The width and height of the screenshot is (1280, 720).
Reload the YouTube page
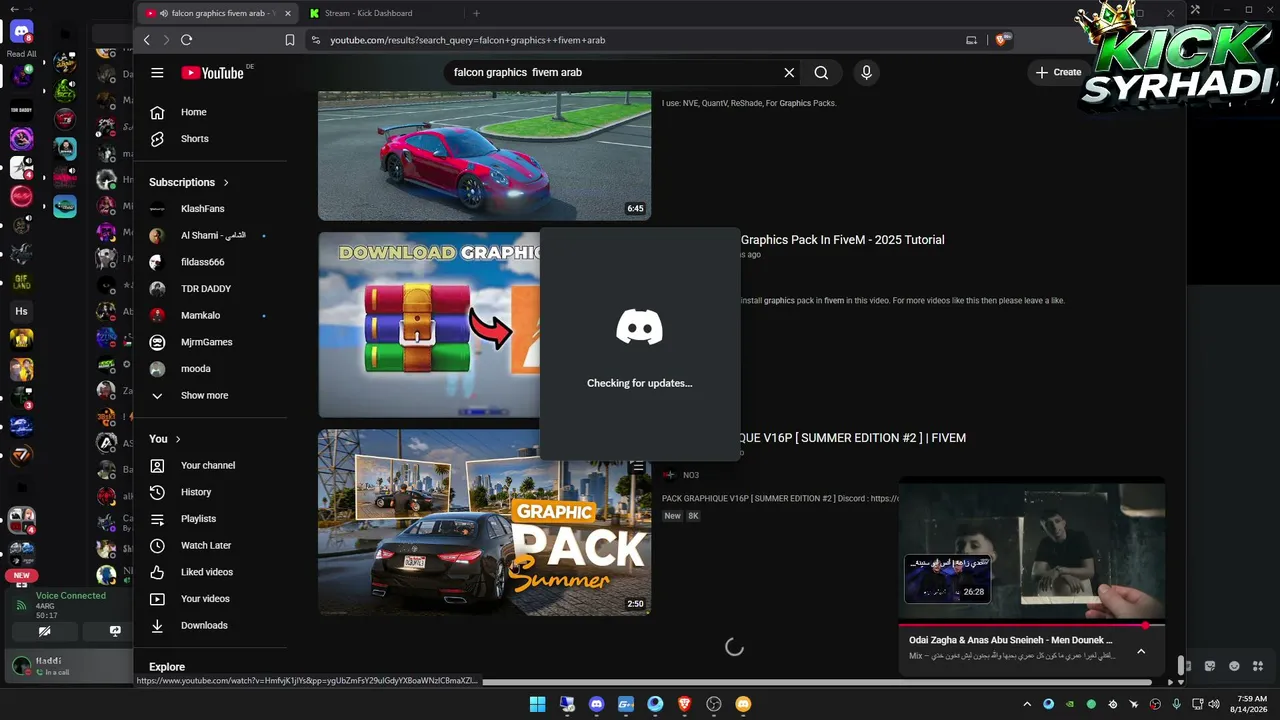(186, 40)
